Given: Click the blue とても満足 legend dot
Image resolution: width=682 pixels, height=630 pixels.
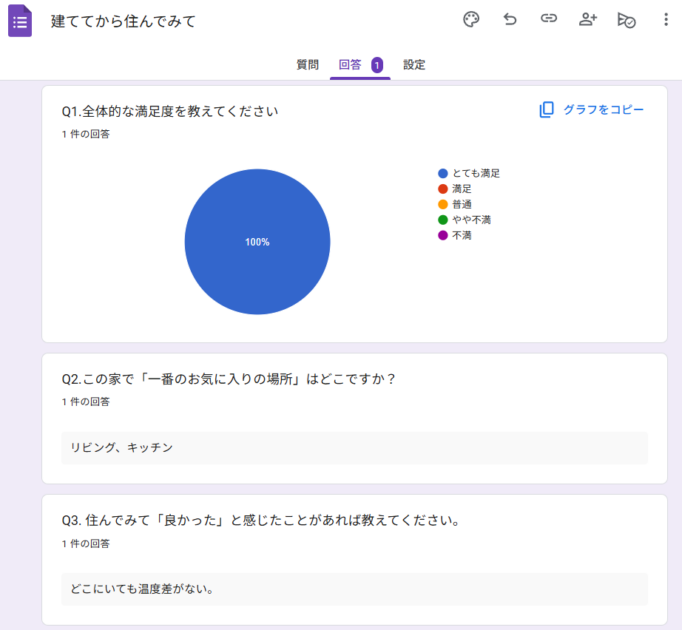Looking at the screenshot, I should [x=443, y=173].
